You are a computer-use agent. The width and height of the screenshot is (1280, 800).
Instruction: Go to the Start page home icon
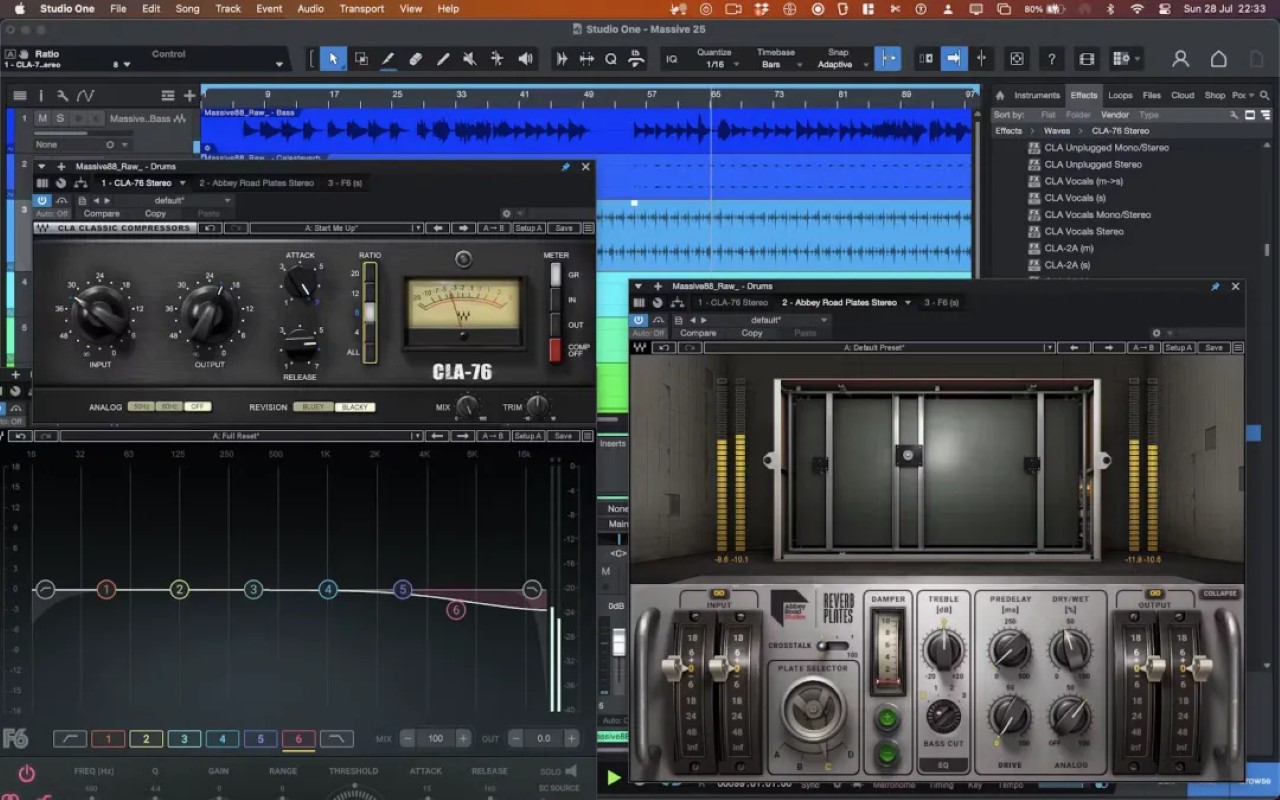(1218, 59)
